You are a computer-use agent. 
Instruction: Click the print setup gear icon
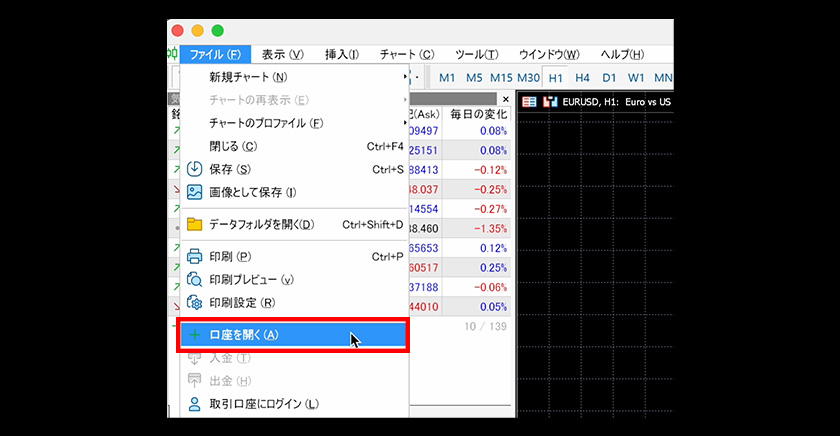[x=195, y=302]
